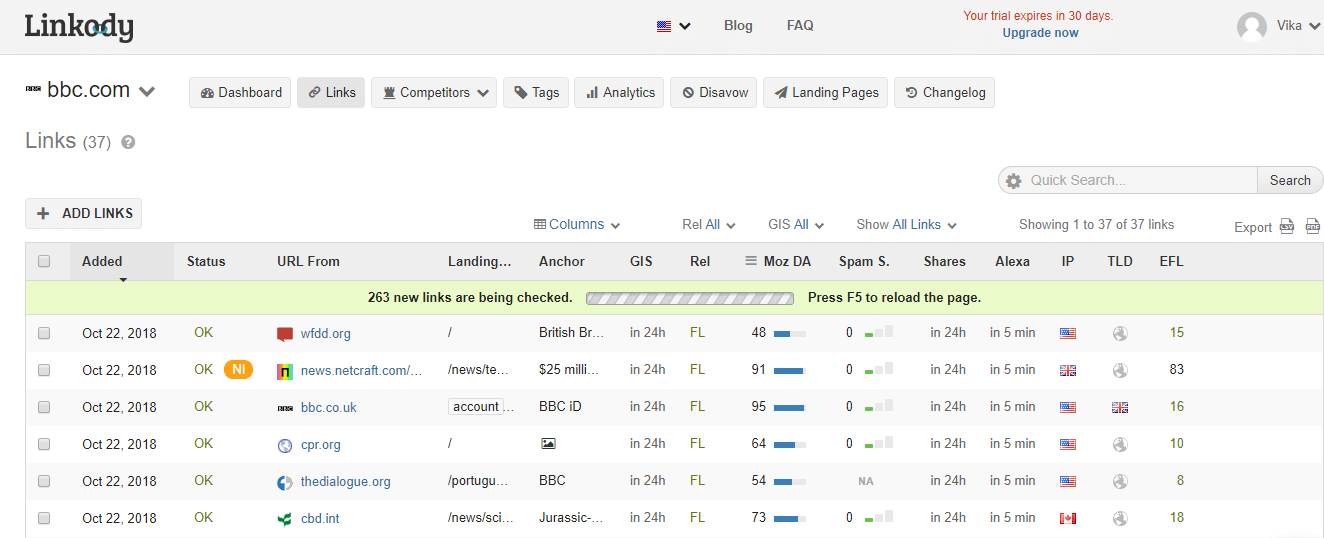Click the cbd.int favicon
1324x538 pixels.
(x=285, y=519)
